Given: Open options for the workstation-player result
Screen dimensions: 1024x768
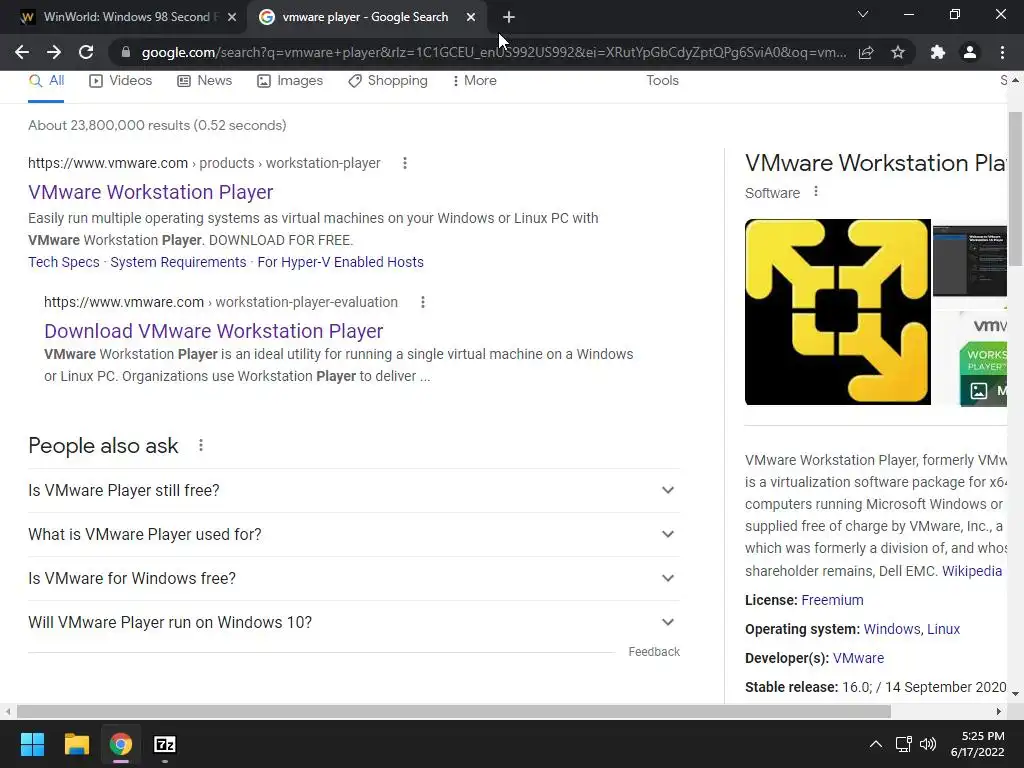Looking at the screenshot, I should coord(405,163).
